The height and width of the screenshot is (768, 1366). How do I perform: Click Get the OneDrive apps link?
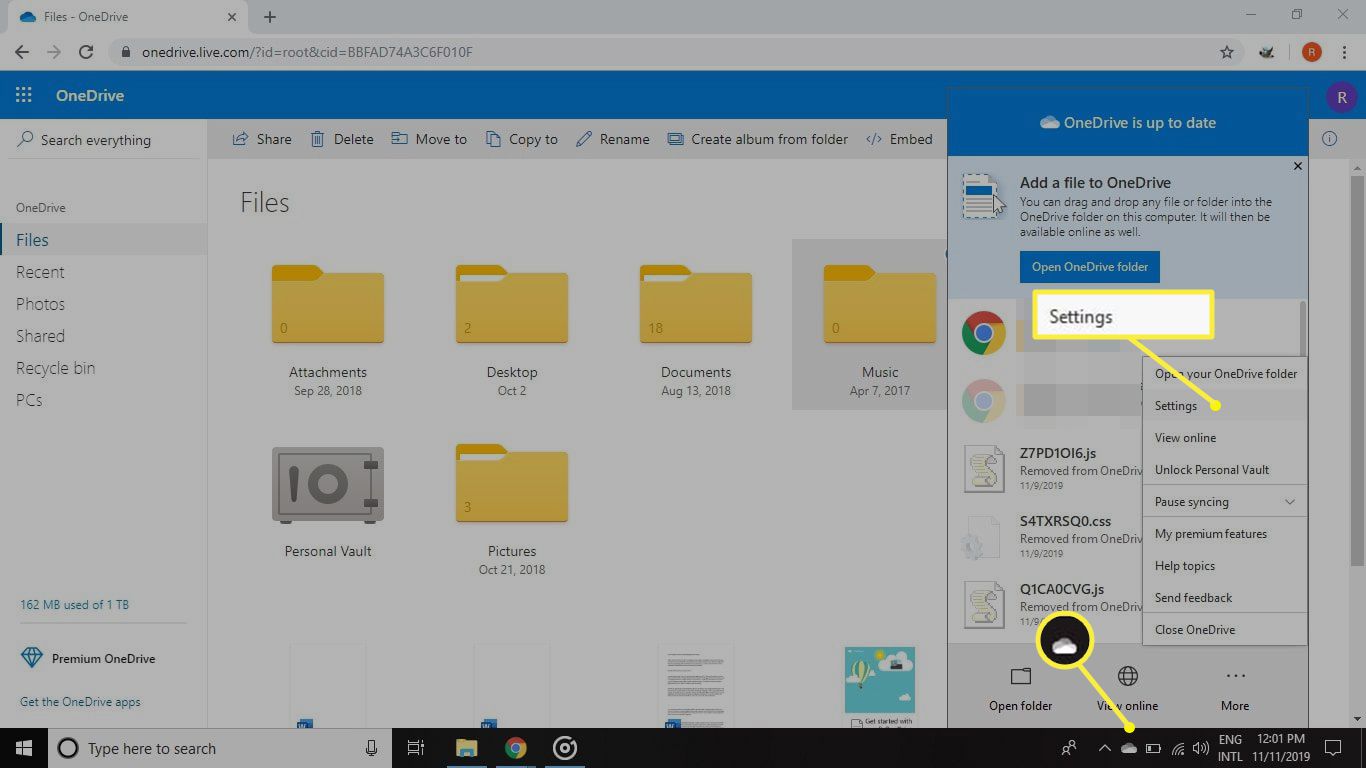pyautogui.click(x=80, y=702)
